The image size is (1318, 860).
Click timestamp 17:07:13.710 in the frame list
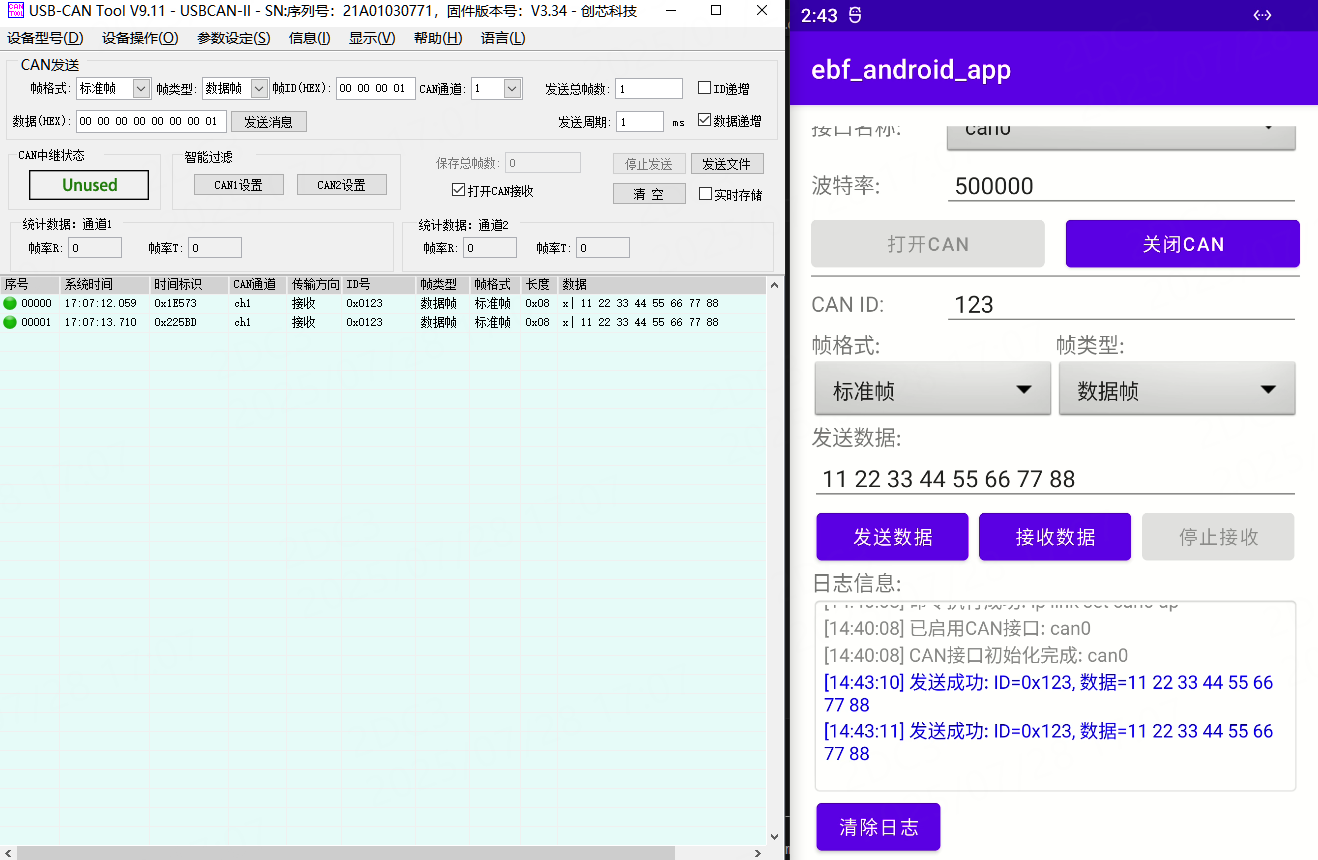pos(100,322)
